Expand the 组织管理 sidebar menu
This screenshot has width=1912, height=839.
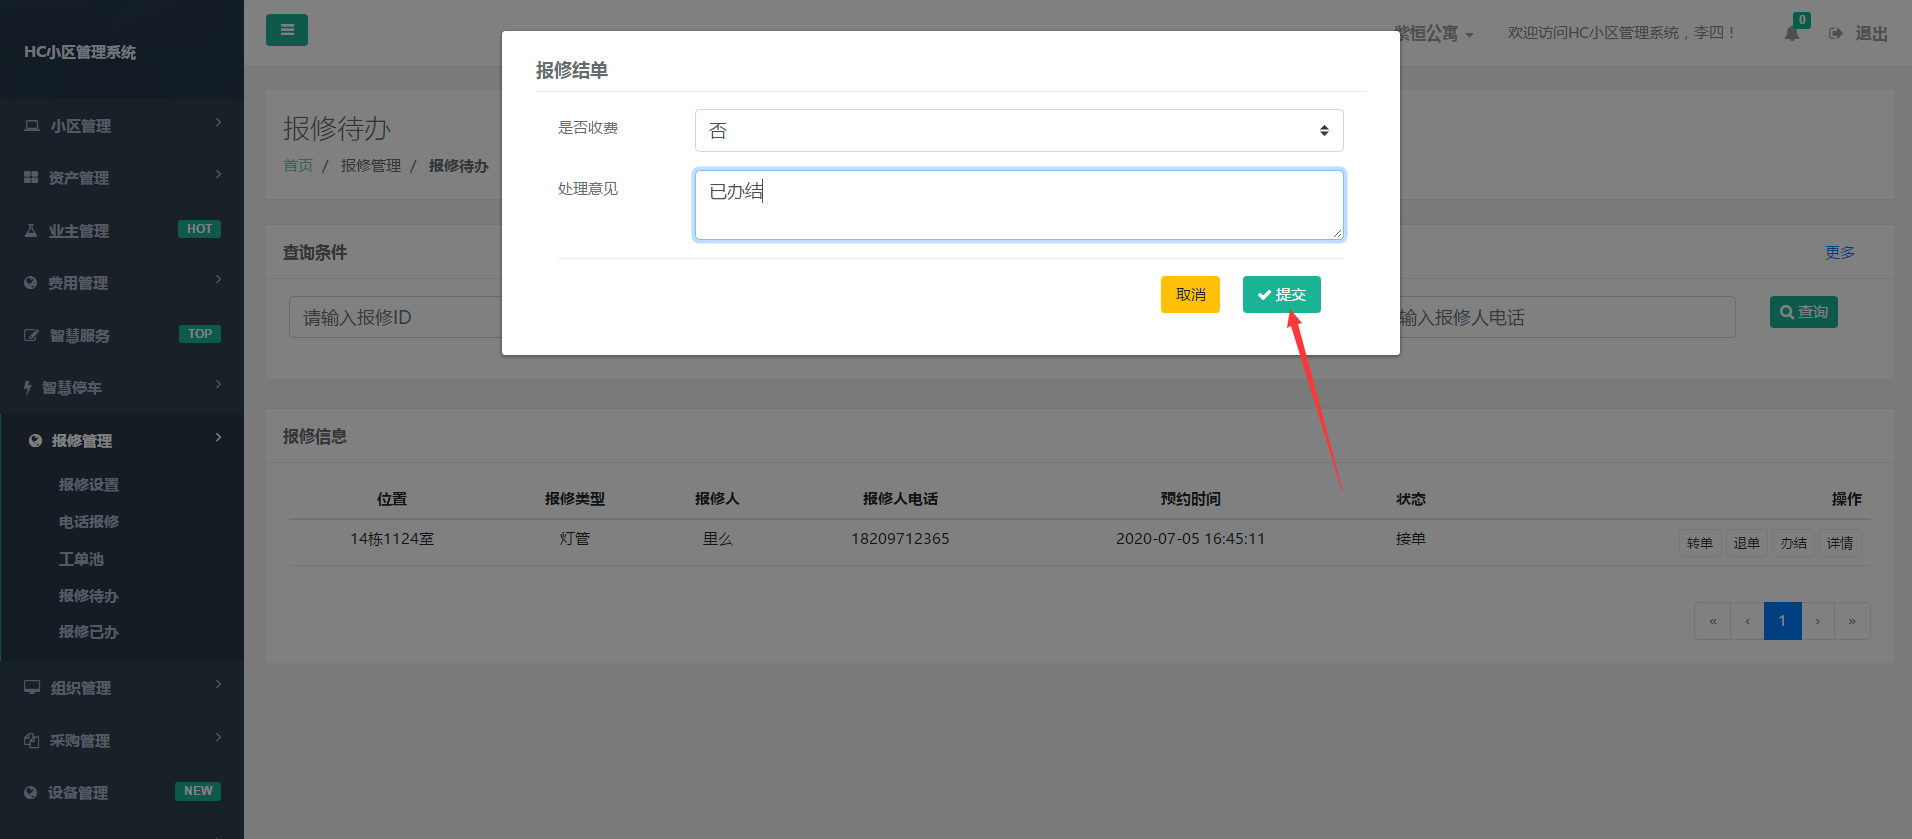[121, 688]
